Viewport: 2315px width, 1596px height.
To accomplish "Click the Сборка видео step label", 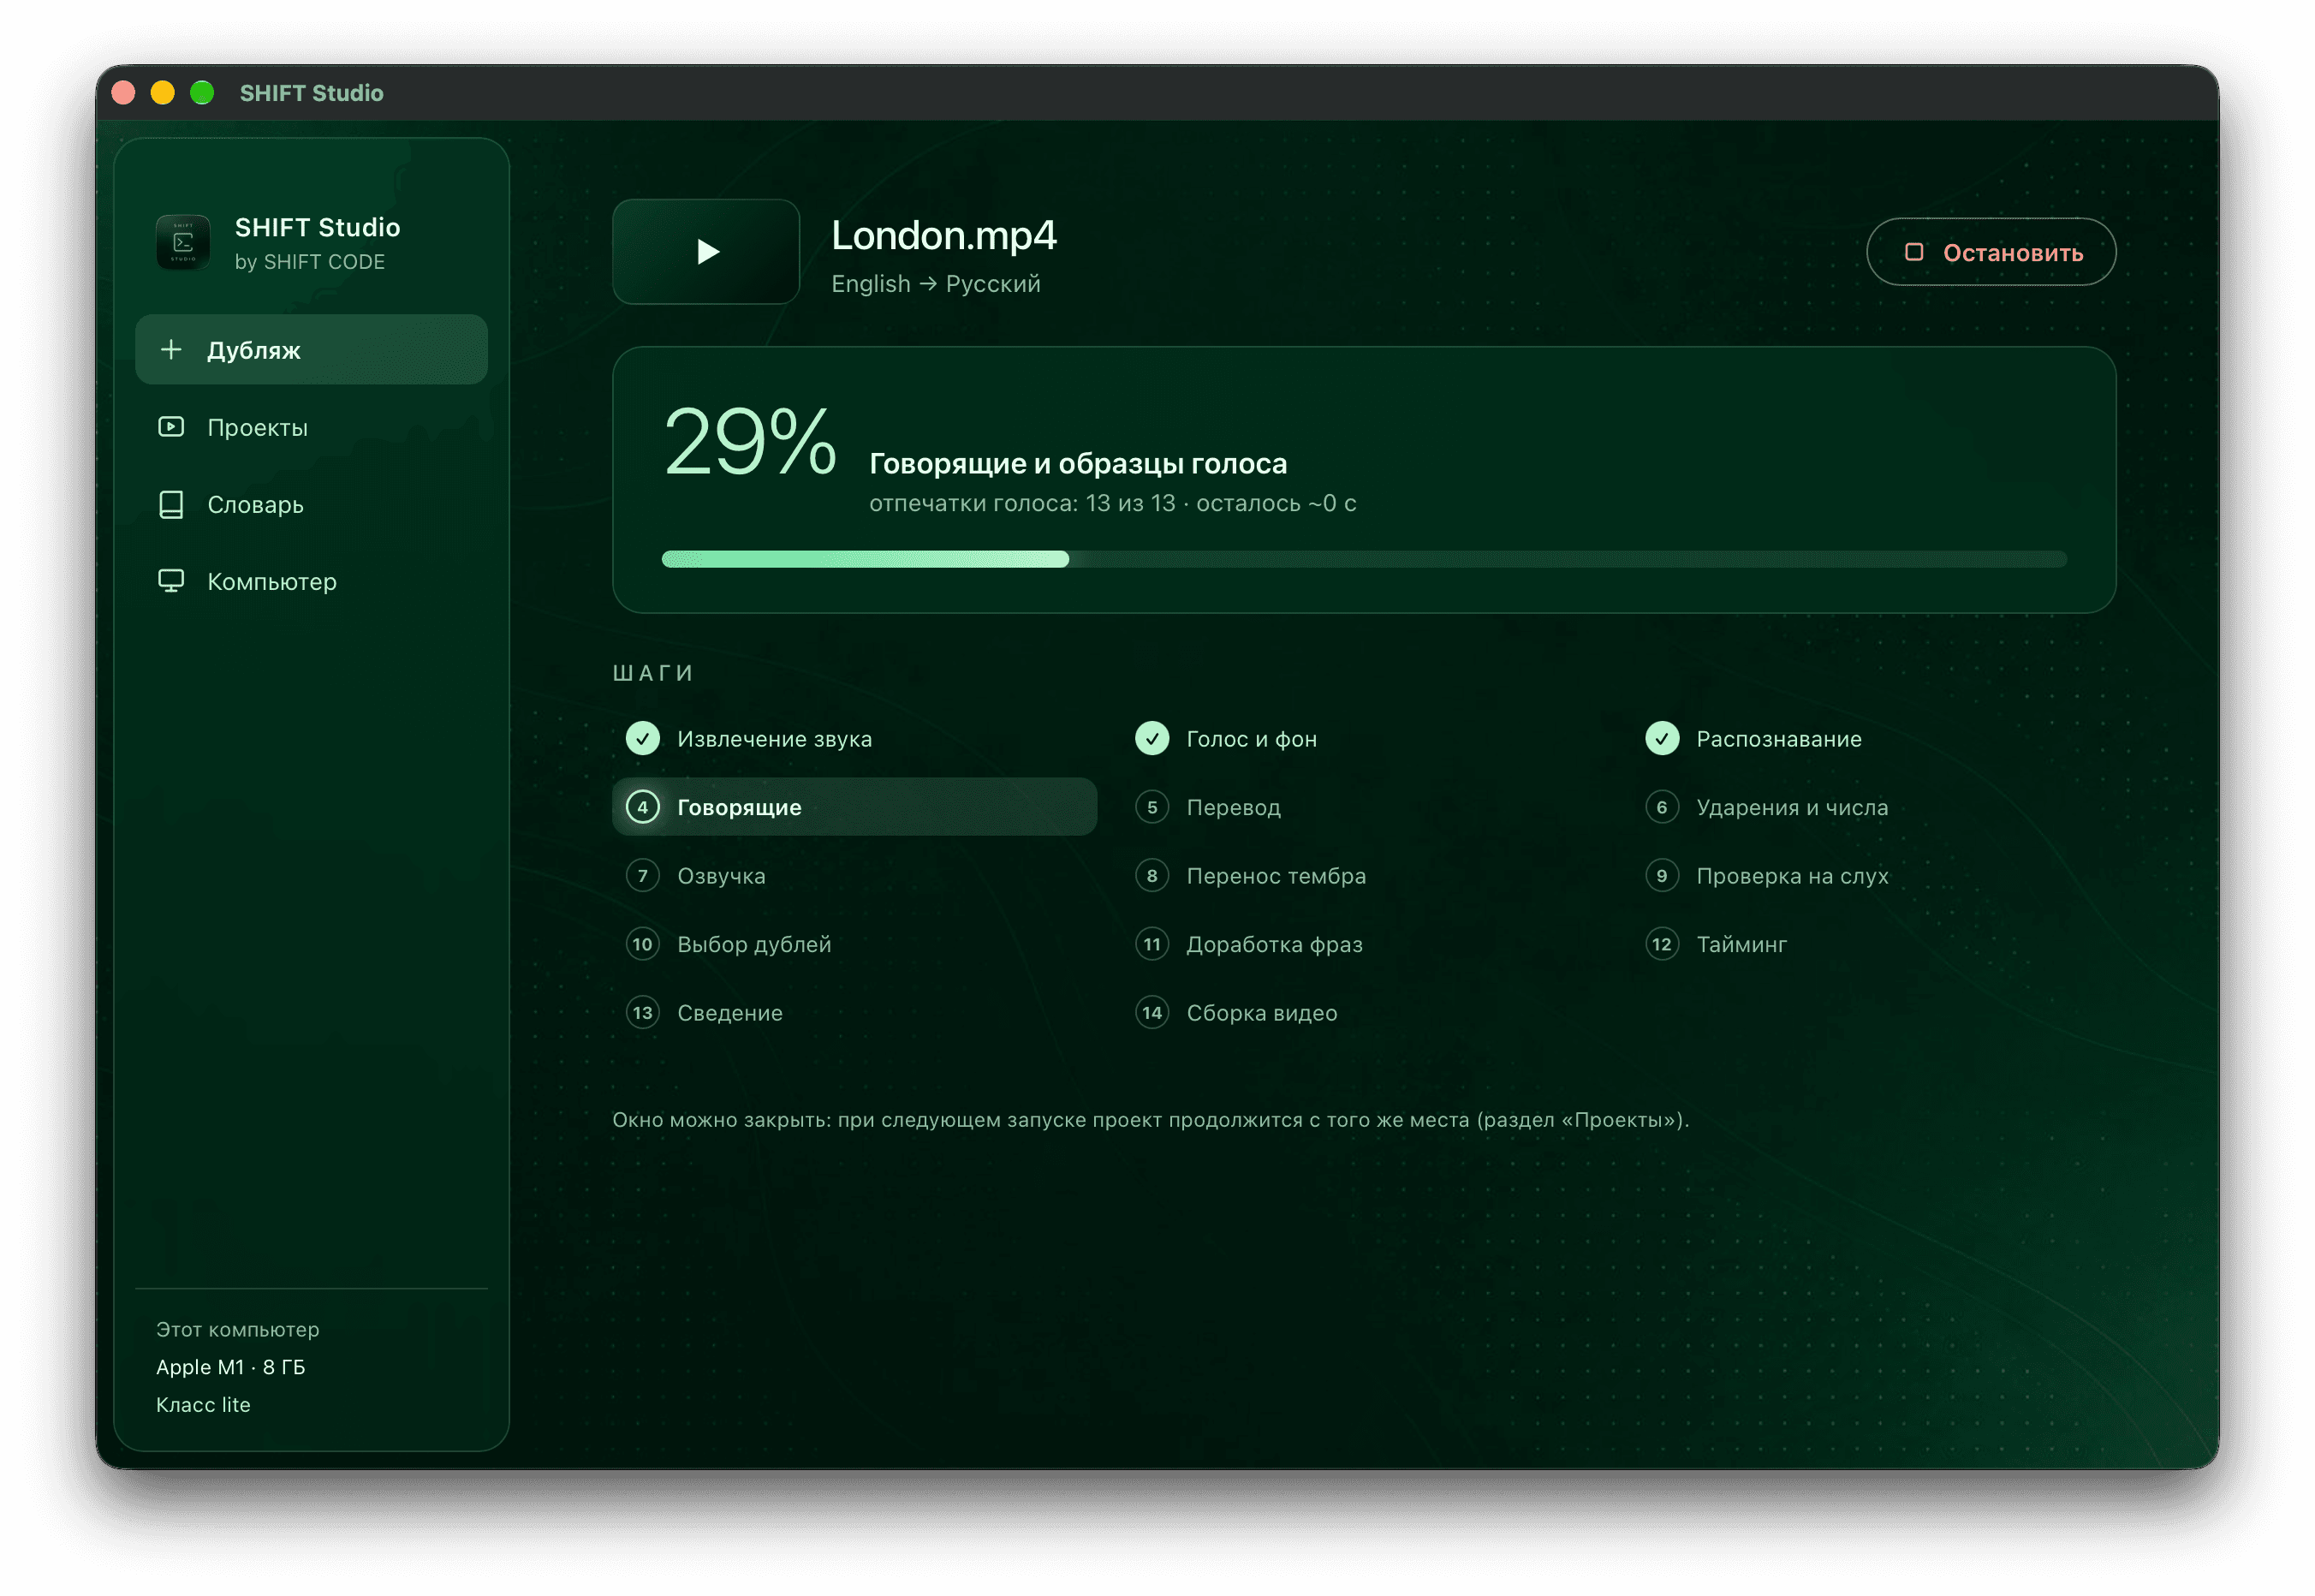I will click(x=1262, y=1013).
